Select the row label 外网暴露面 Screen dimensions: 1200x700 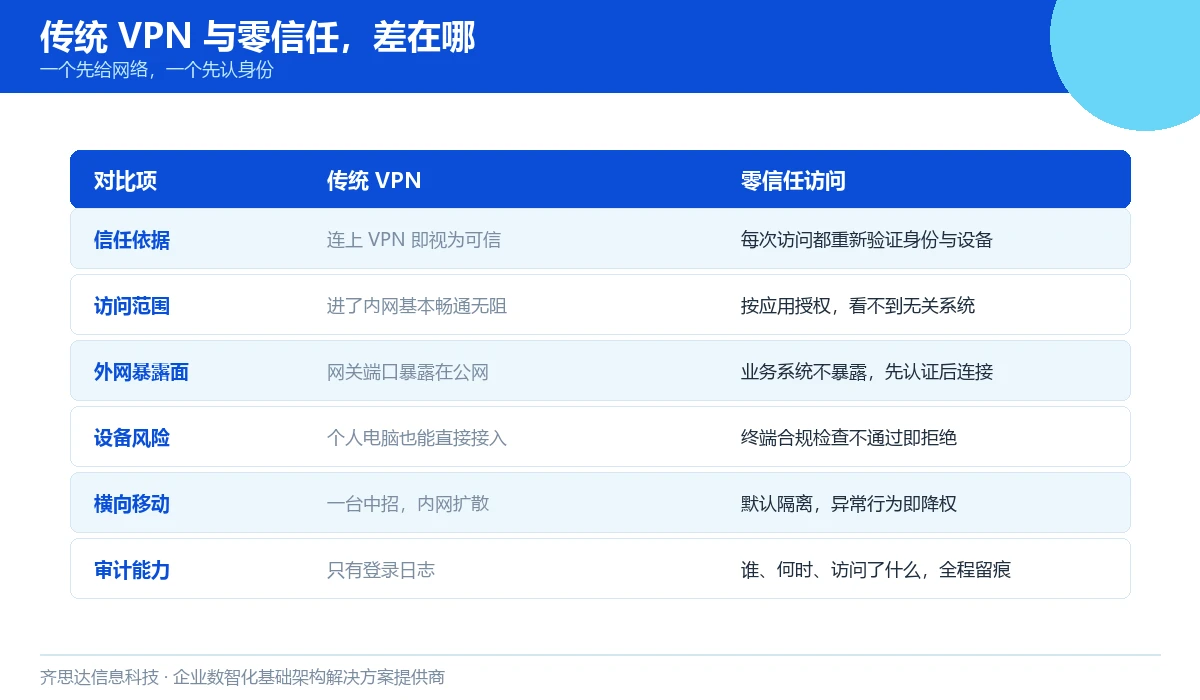(141, 372)
